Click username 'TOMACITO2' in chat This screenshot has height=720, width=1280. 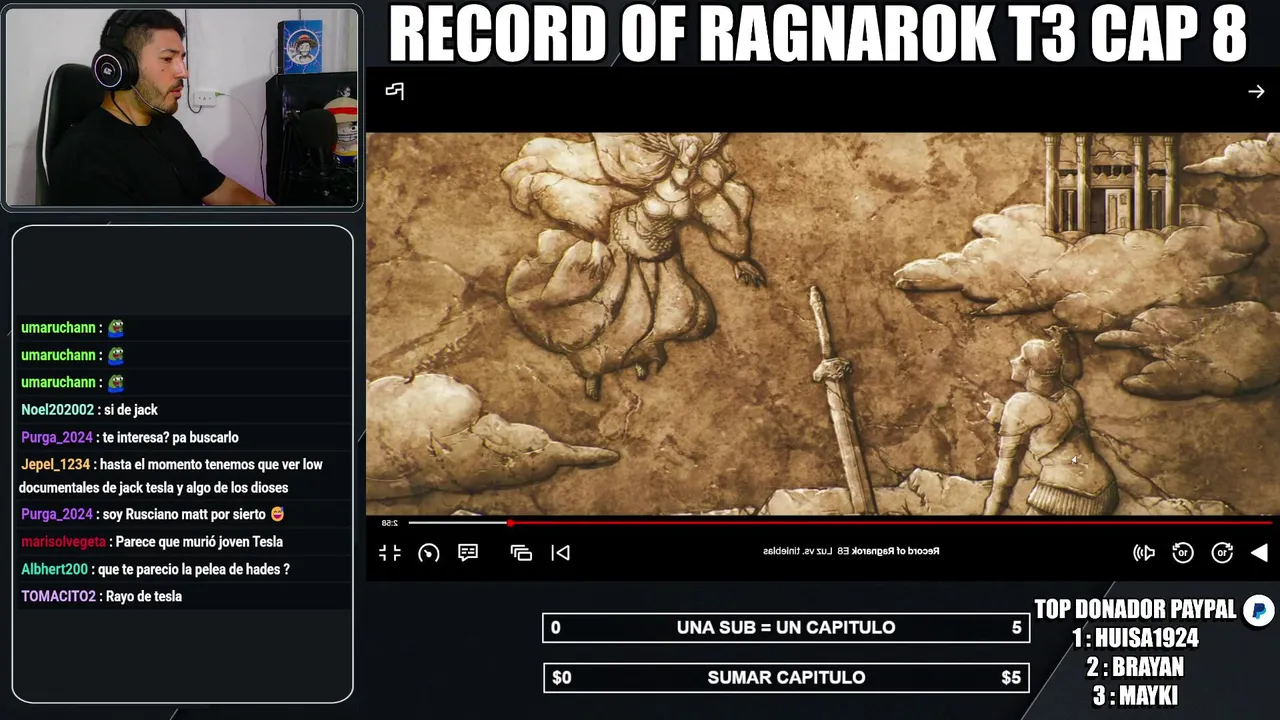[58, 597]
